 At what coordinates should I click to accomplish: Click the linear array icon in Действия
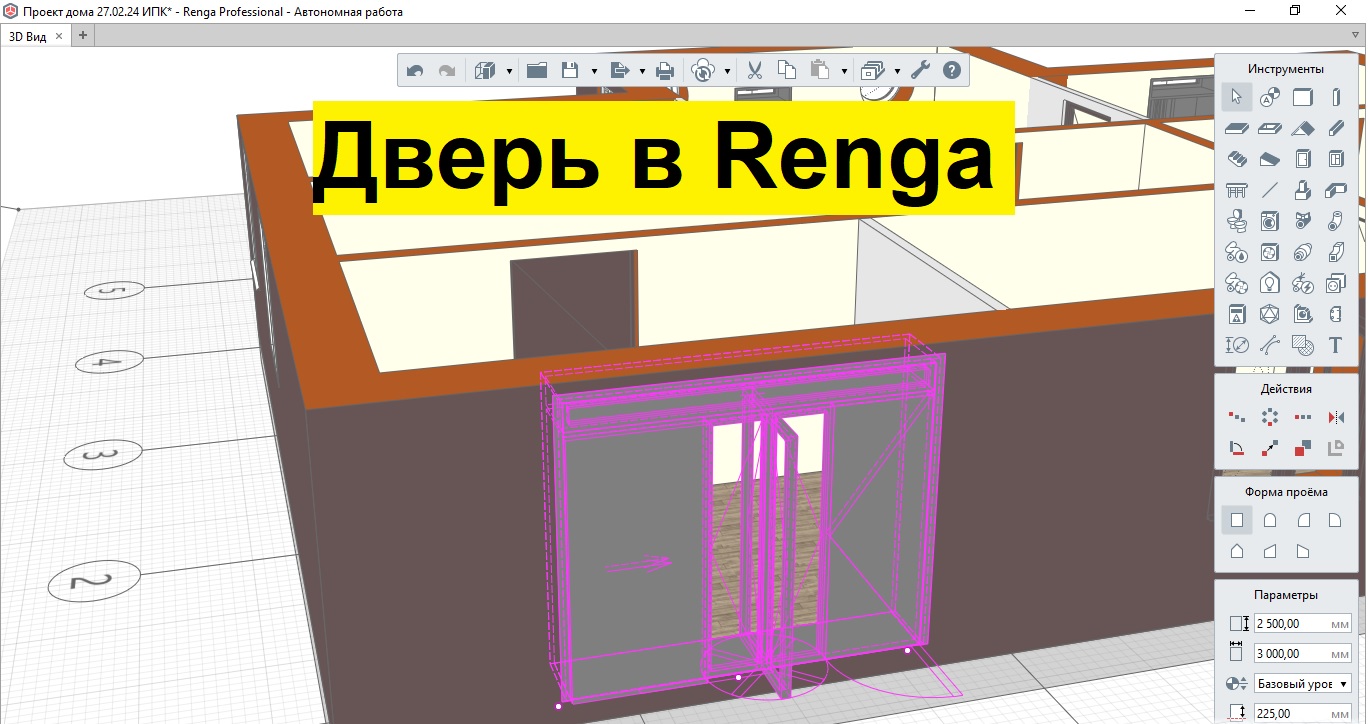1302,417
